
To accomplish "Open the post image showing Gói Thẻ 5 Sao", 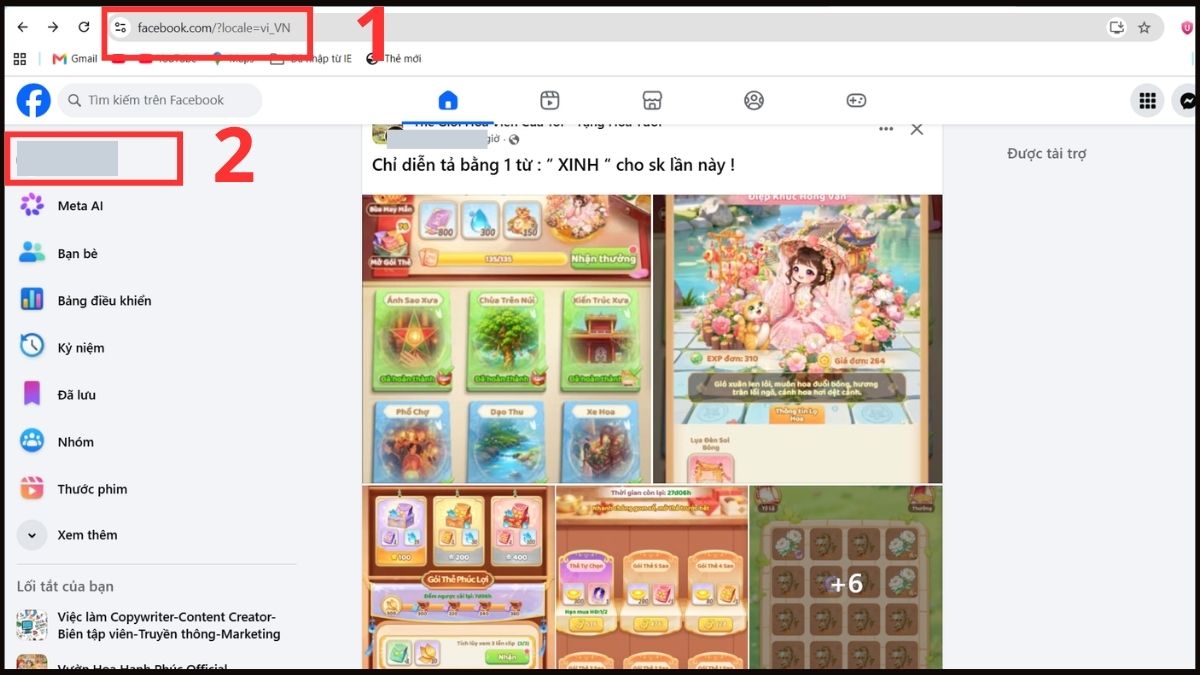I will click(652, 577).
